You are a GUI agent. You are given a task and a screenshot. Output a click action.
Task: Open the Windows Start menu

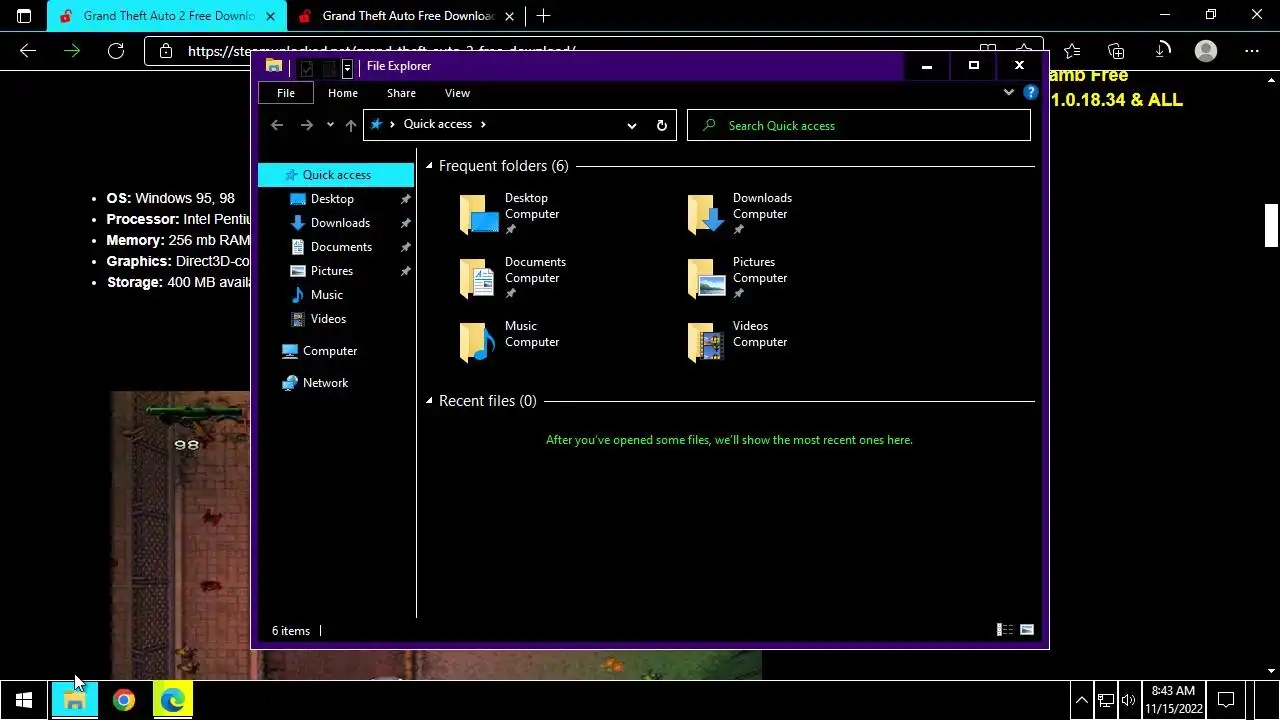[24, 700]
